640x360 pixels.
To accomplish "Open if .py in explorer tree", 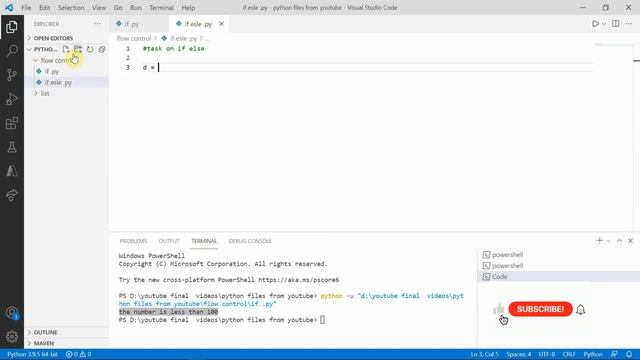I will [x=52, y=71].
